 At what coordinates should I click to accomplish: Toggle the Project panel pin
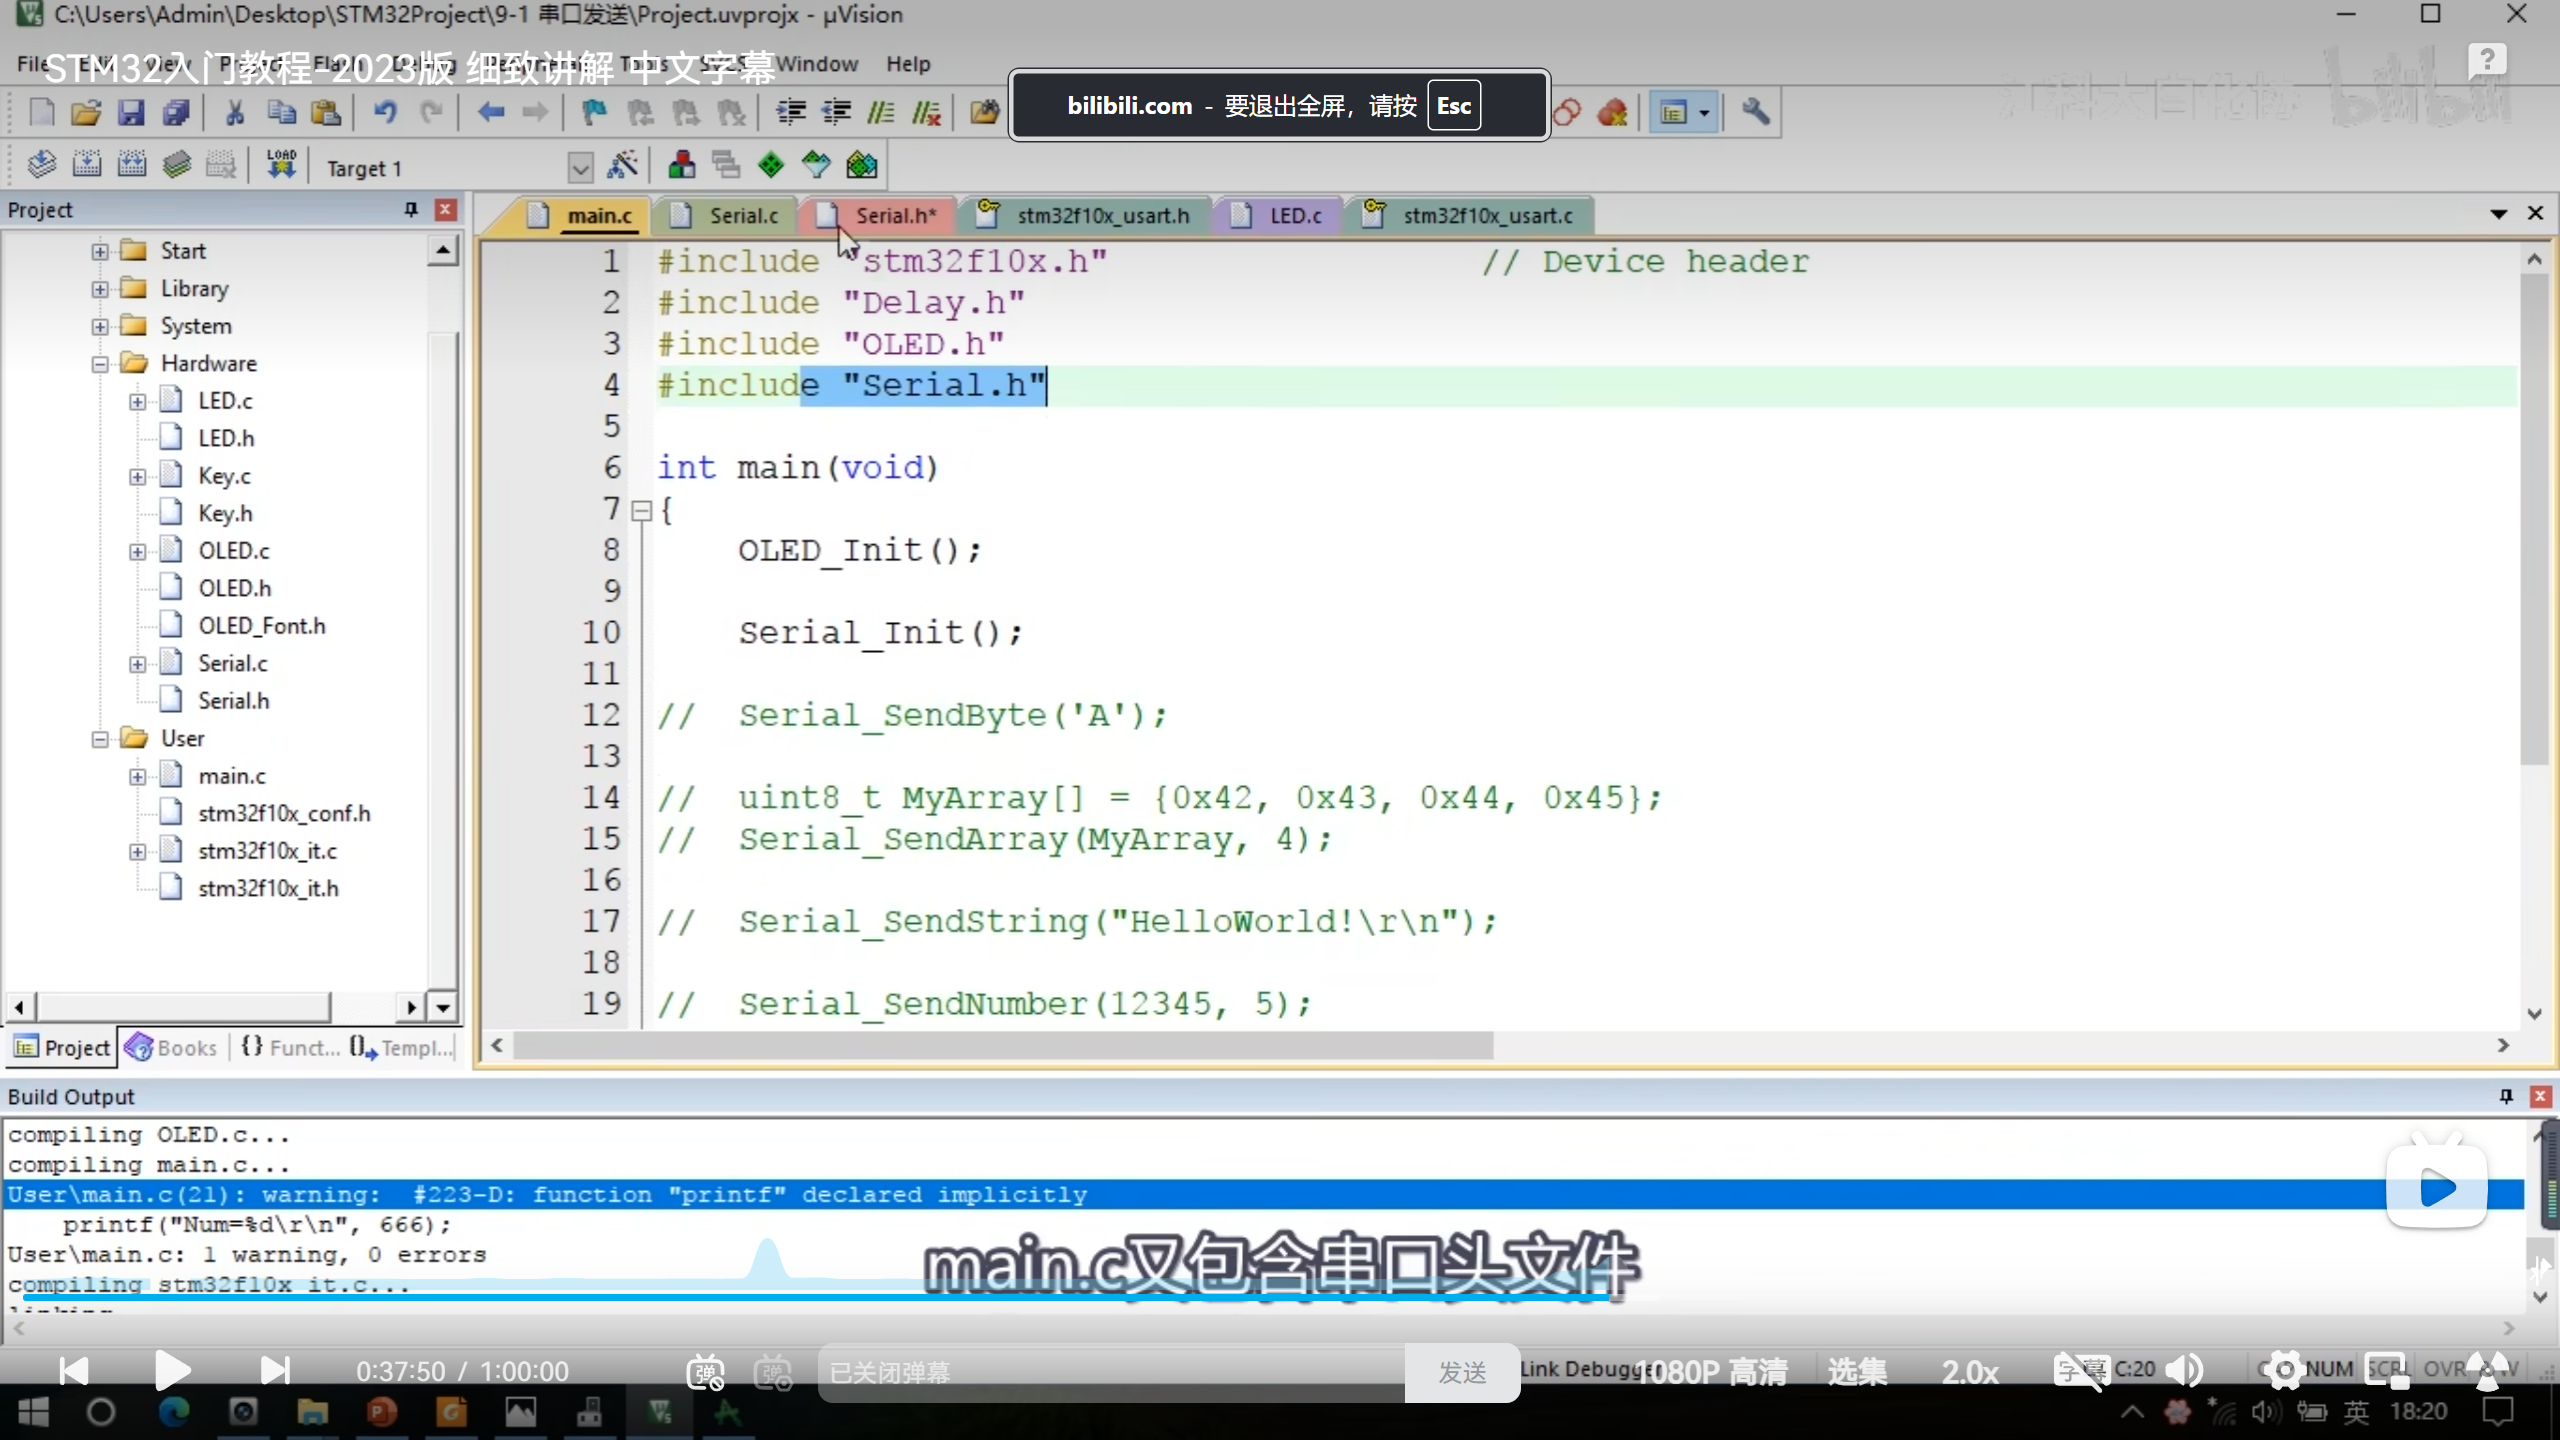[410, 209]
